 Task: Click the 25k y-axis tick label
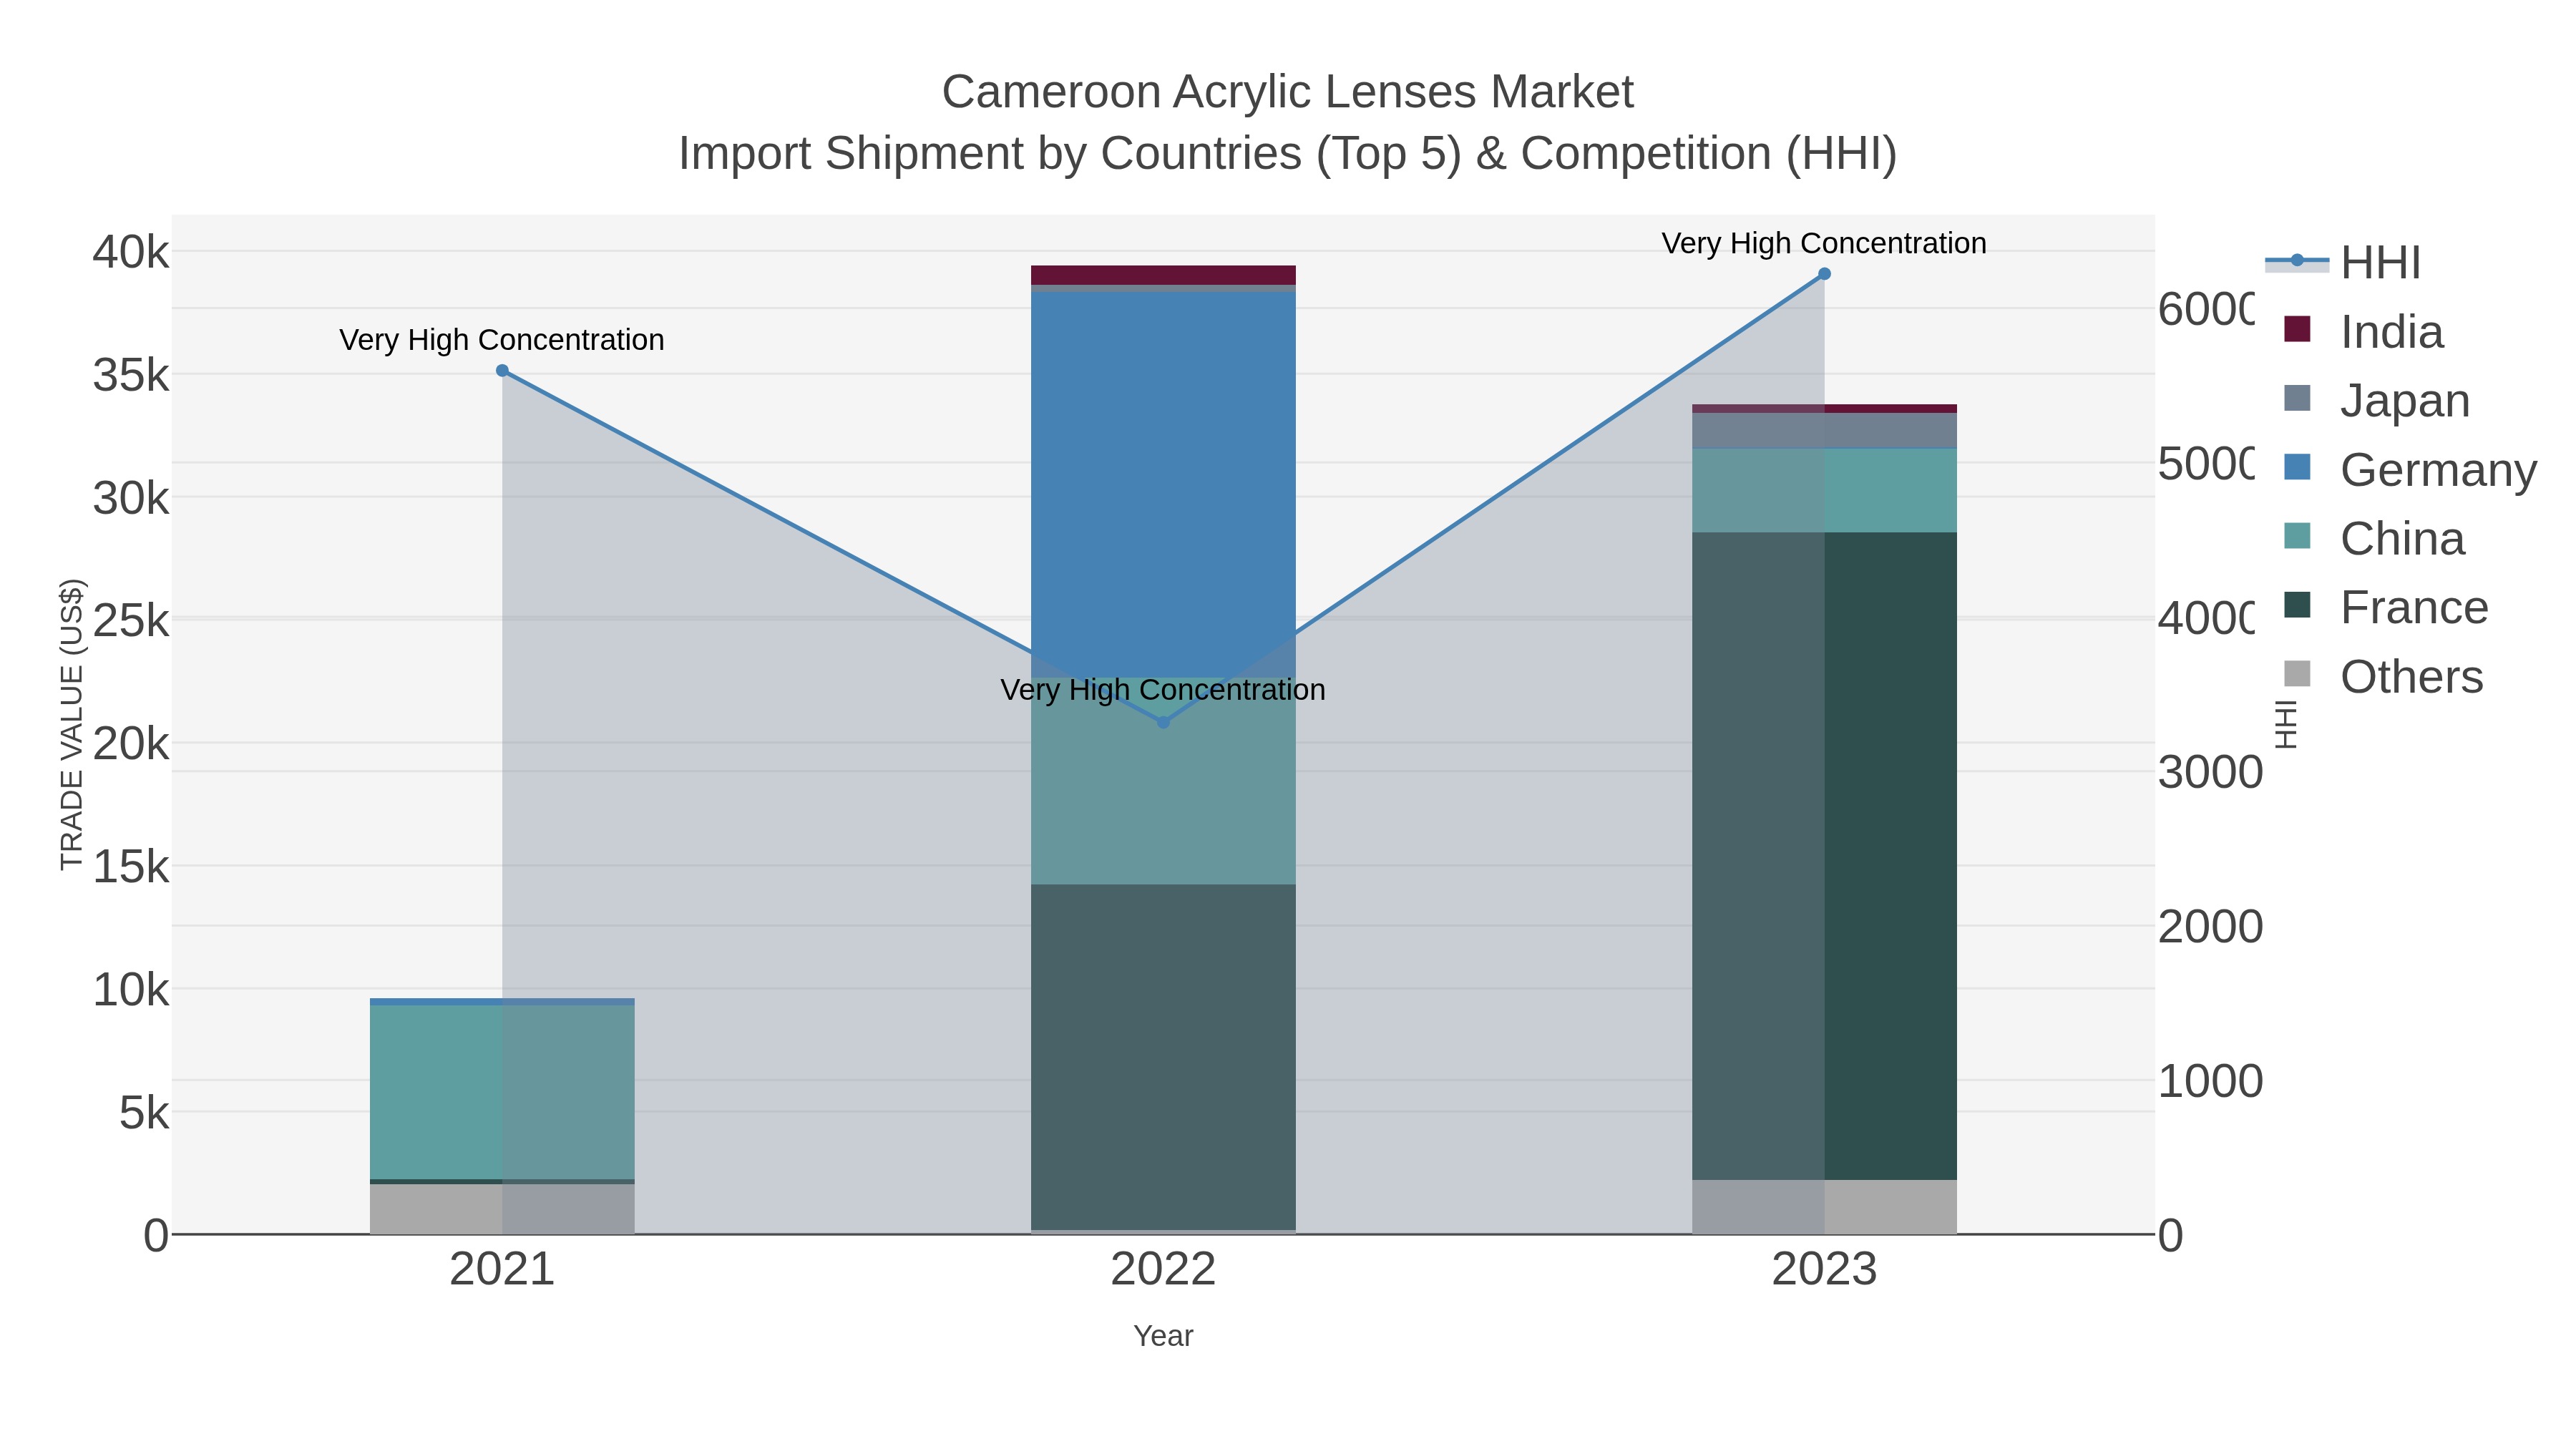(x=131, y=621)
